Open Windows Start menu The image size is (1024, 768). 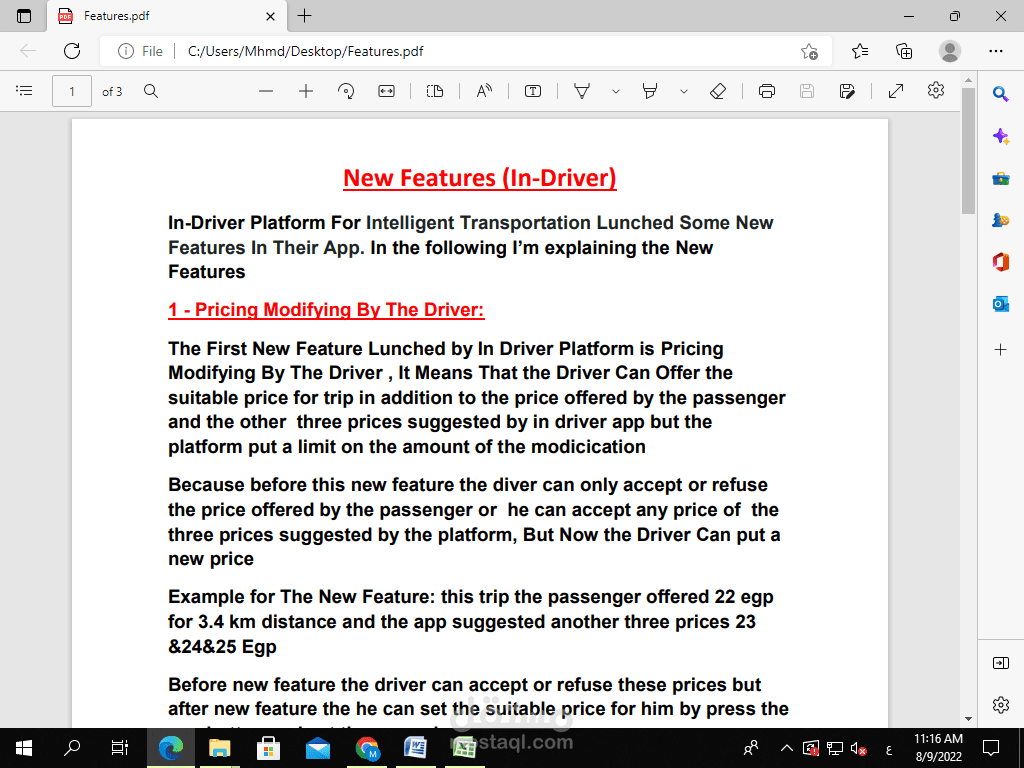24,747
